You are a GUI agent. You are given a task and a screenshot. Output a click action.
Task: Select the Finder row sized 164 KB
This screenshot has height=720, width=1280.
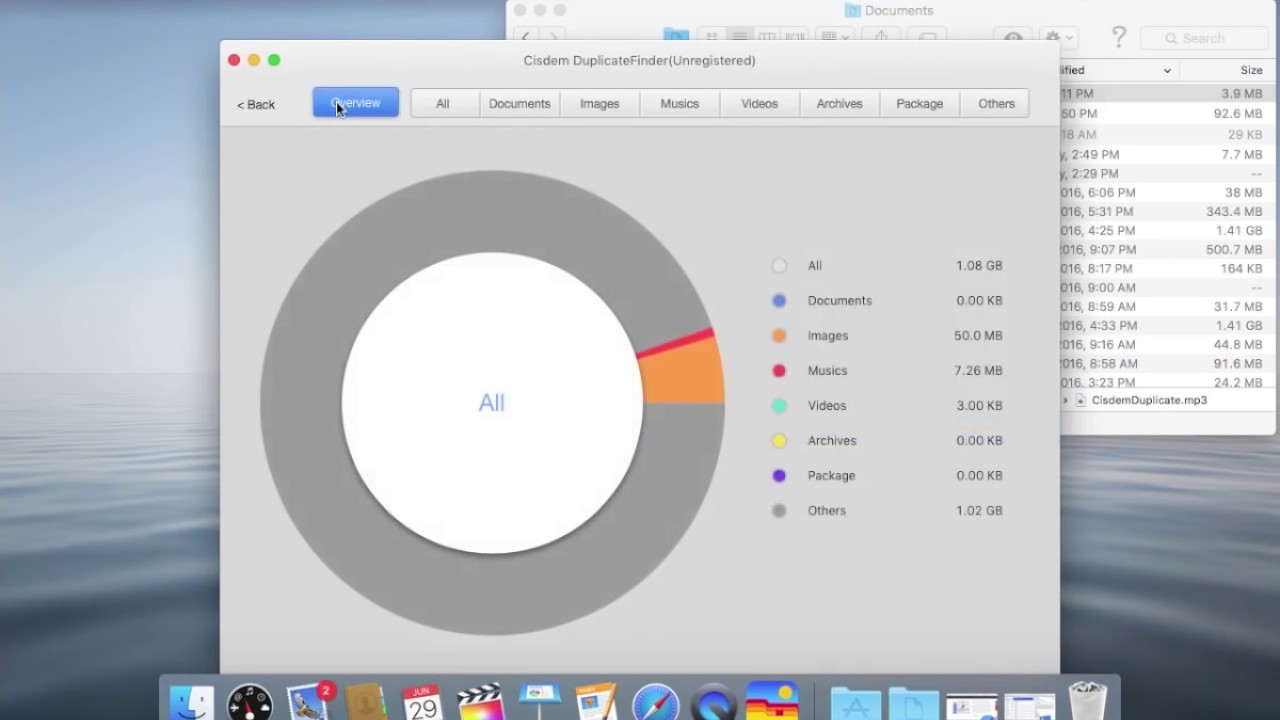tap(1168, 269)
